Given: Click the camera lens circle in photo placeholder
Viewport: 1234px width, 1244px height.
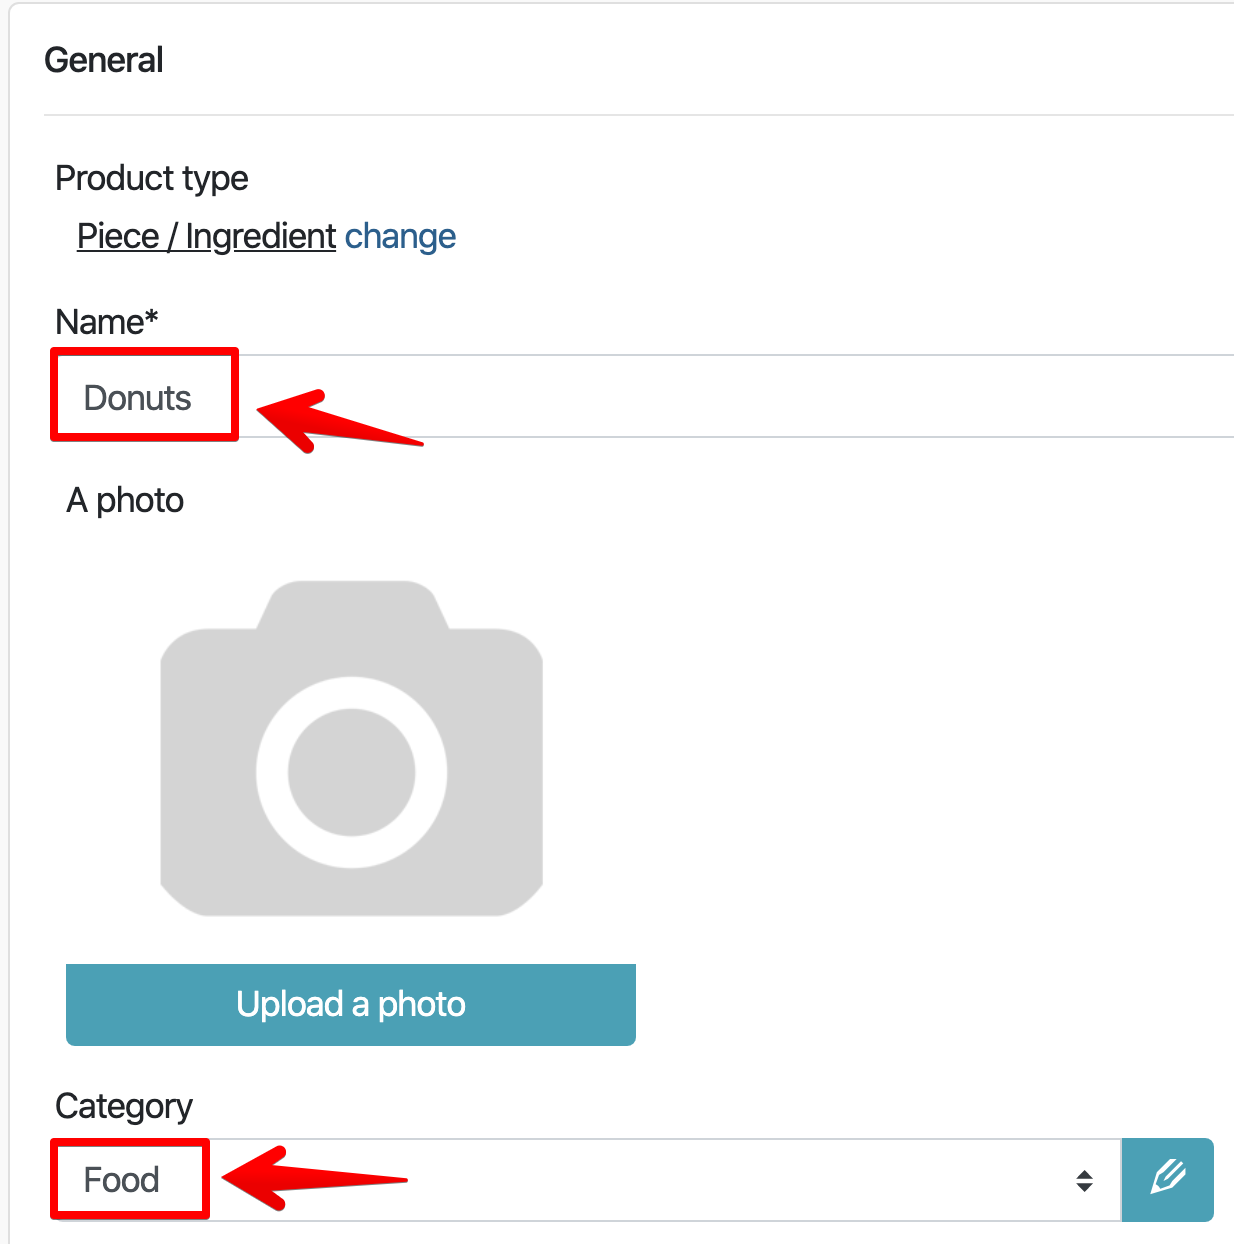Looking at the screenshot, I should click(351, 772).
